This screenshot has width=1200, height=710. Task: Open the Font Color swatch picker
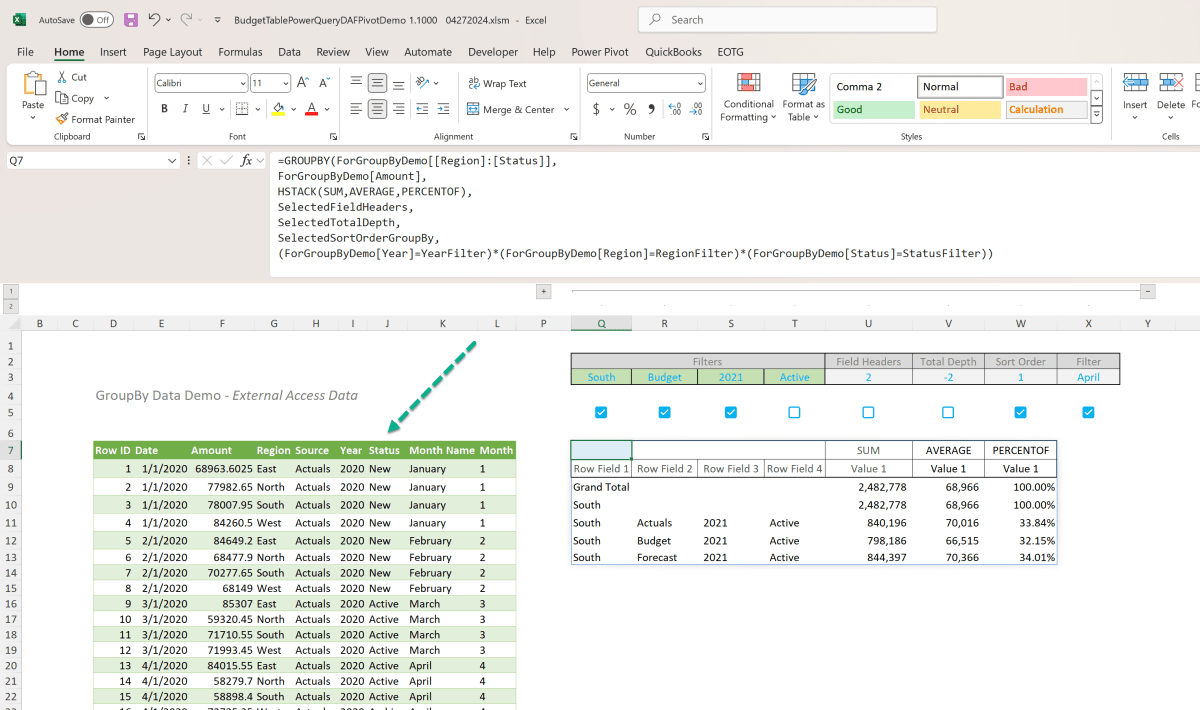(326, 109)
